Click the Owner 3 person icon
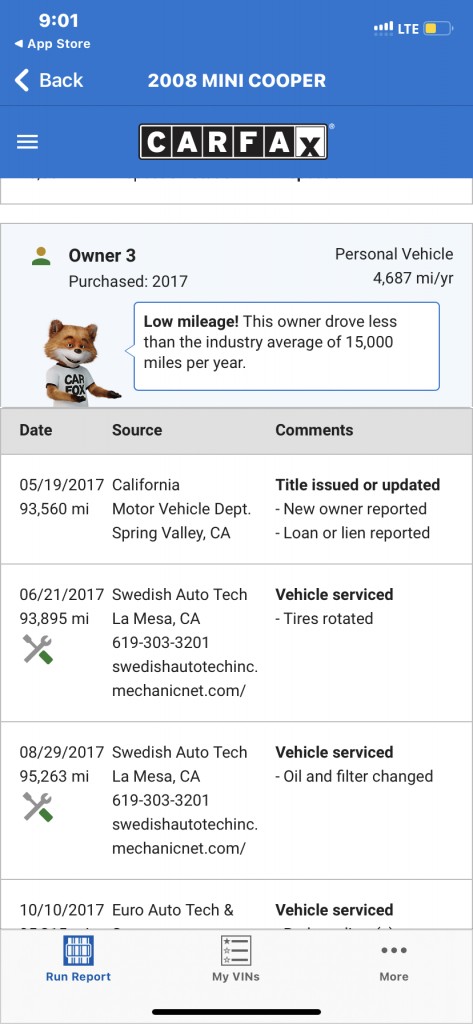This screenshot has width=473, height=1024. (41, 256)
